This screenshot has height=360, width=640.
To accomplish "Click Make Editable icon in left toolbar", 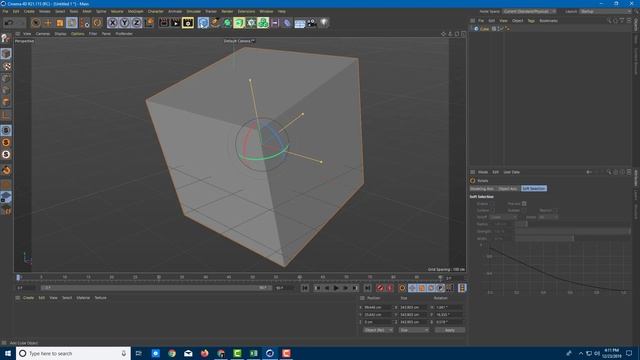I will pyautogui.click(x=6, y=38).
